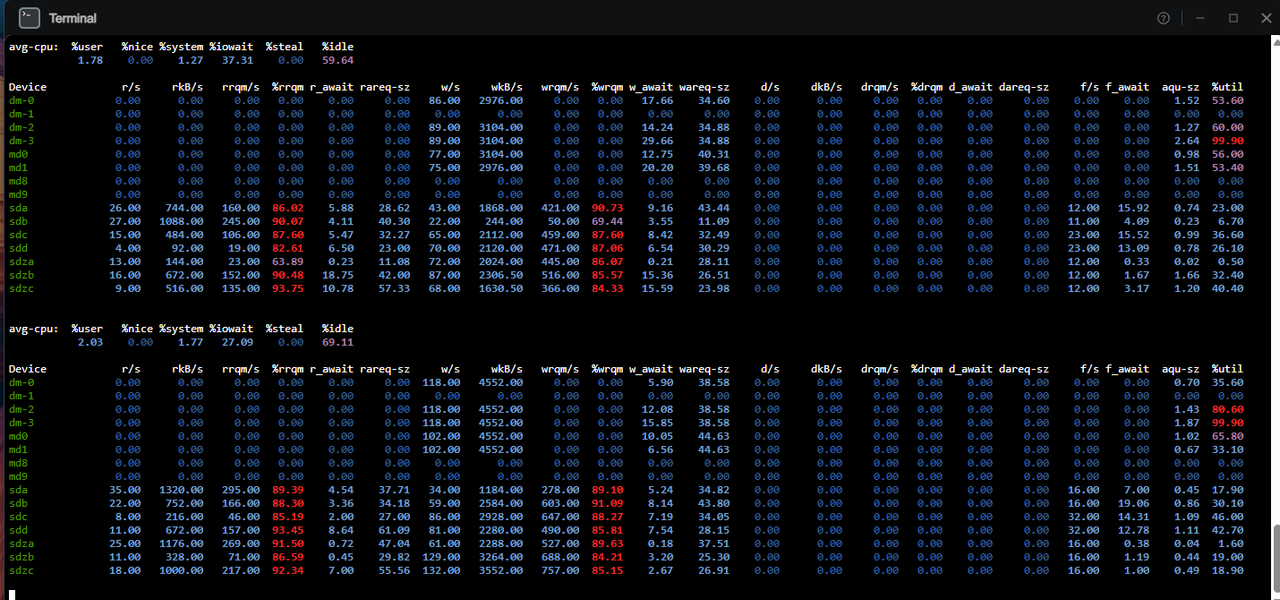Viewport: 1280px width, 600px height.
Task: Click the Terminal title text
Action: [73, 18]
